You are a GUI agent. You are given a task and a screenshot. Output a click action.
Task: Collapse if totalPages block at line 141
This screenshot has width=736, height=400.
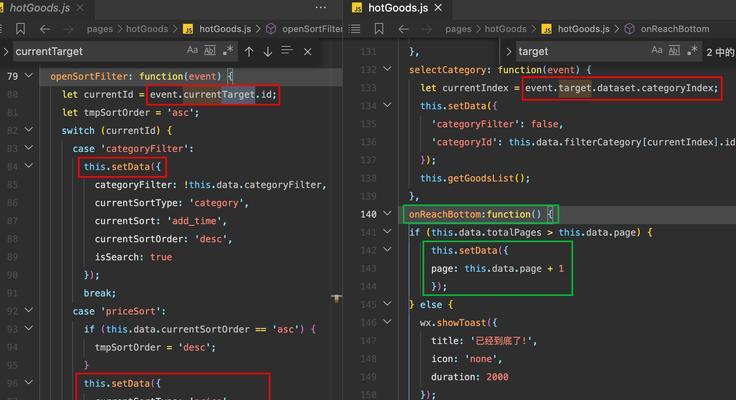[x=387, y=231]
